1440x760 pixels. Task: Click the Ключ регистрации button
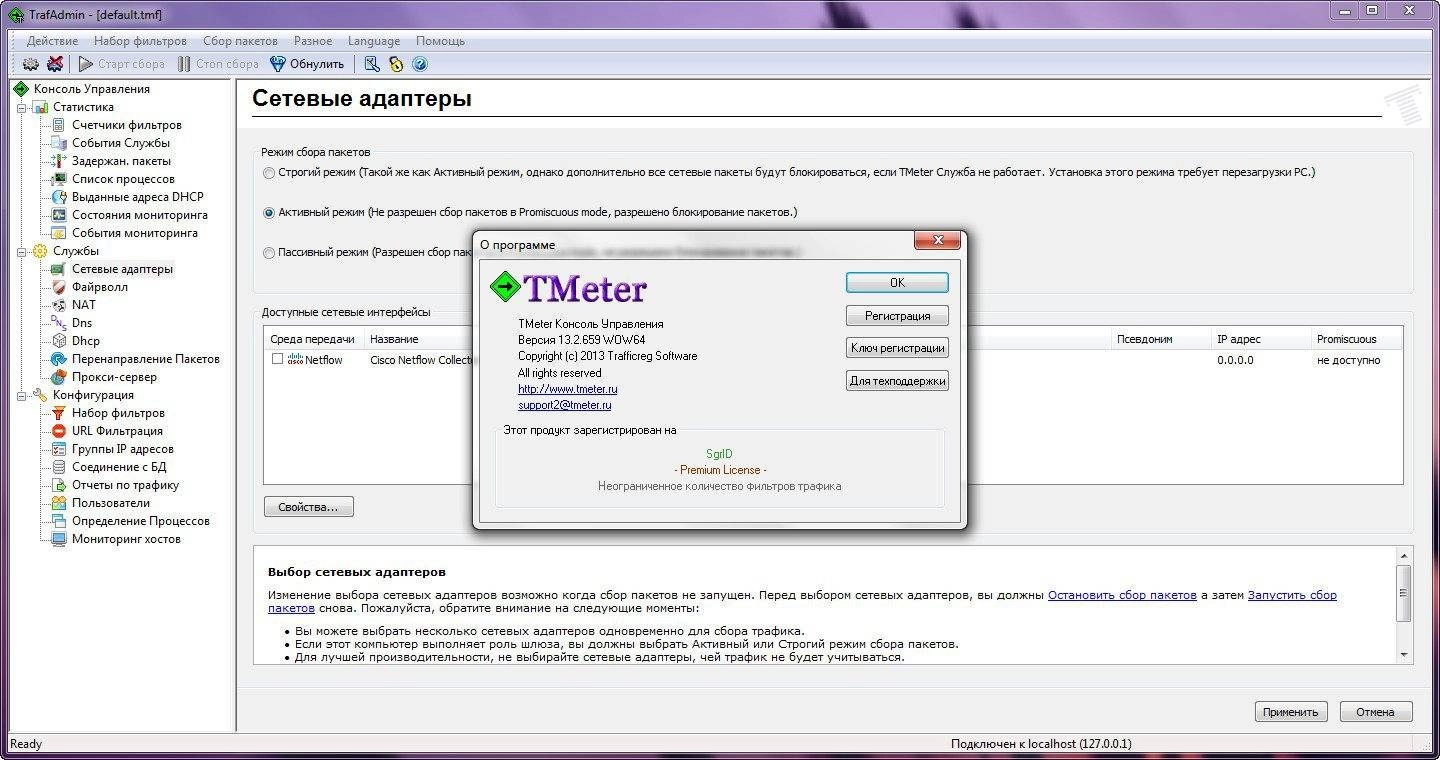point(897,348)
